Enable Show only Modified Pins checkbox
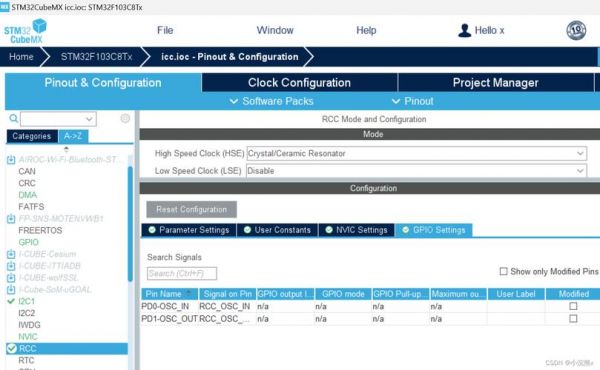 point(504,271)
